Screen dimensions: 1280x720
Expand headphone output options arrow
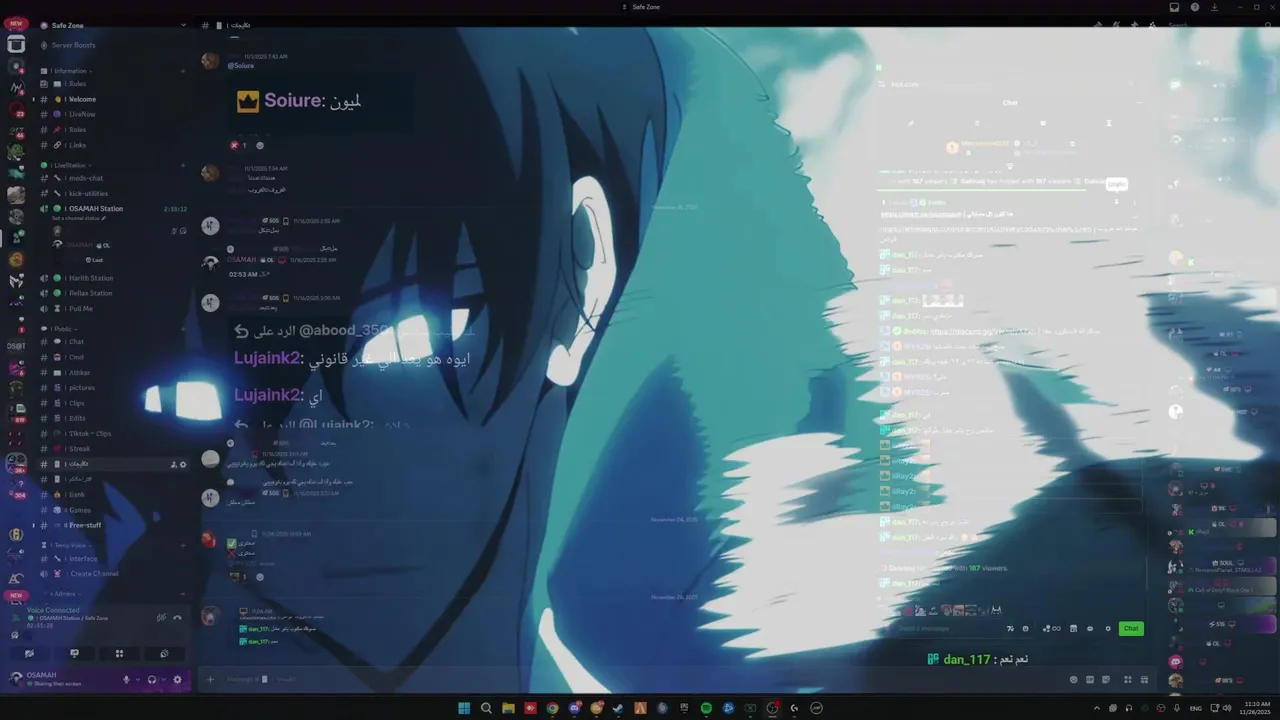(162, 679)
